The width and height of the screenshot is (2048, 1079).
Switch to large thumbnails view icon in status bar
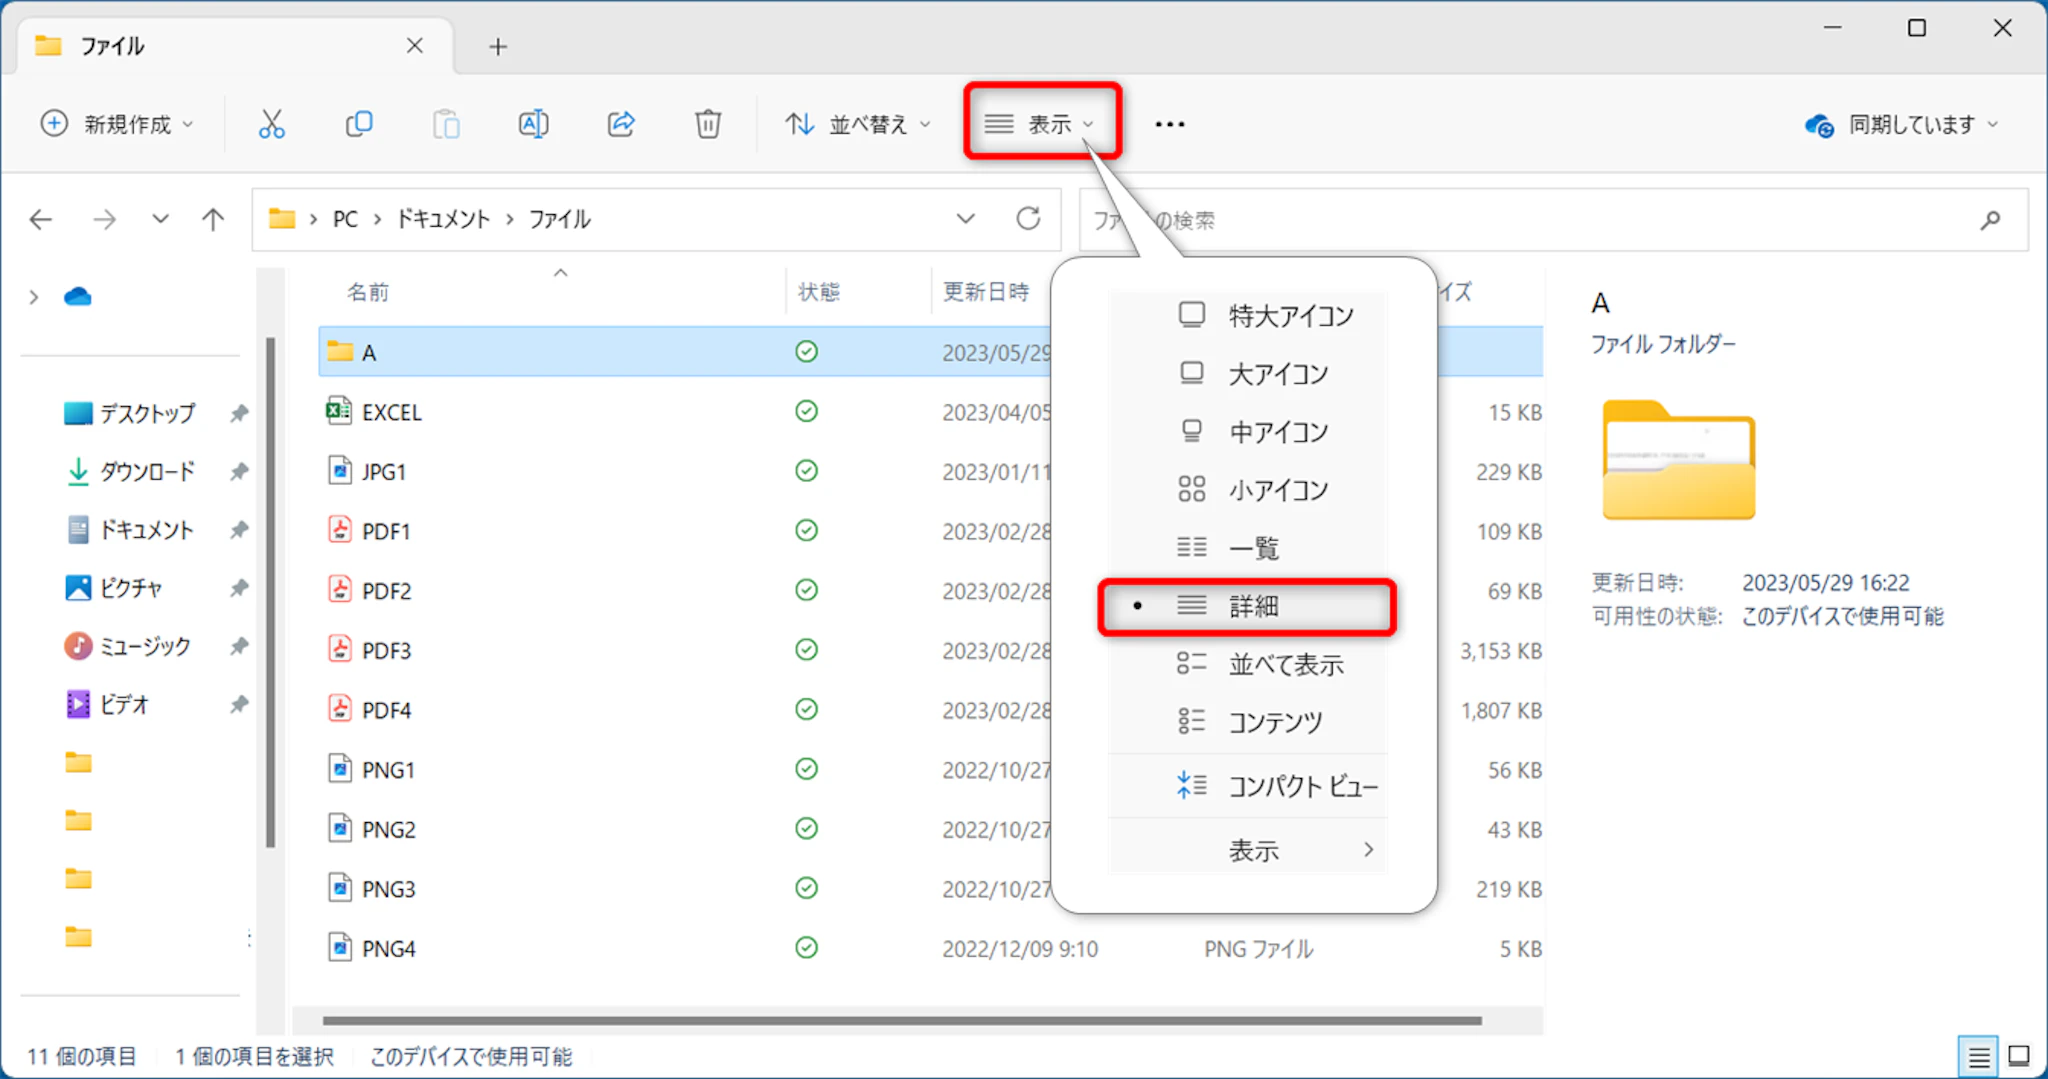click(2019, 1056)
